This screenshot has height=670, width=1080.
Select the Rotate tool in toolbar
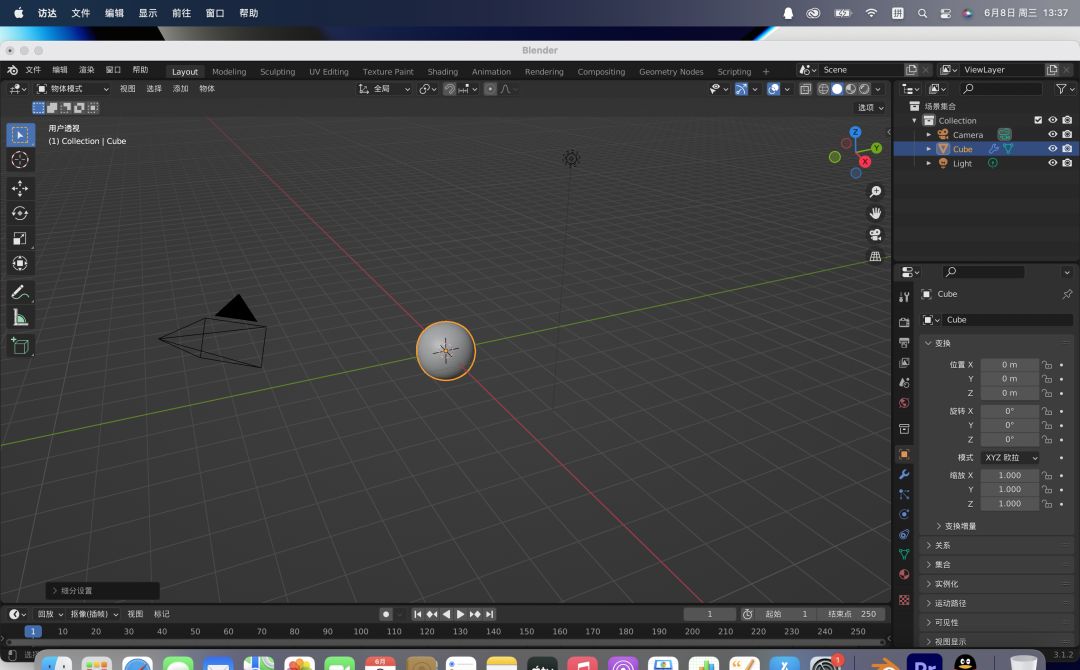(x=20, y=213)
